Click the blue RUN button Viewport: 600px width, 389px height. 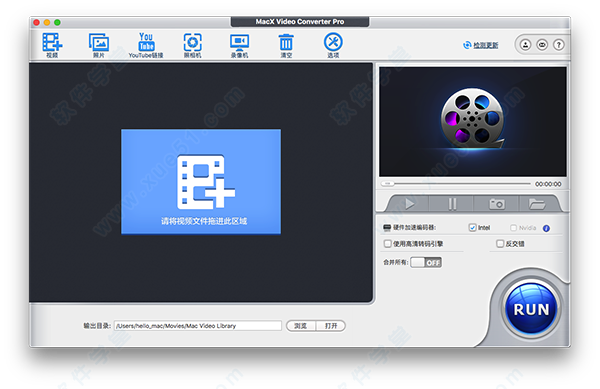point(531,309)
